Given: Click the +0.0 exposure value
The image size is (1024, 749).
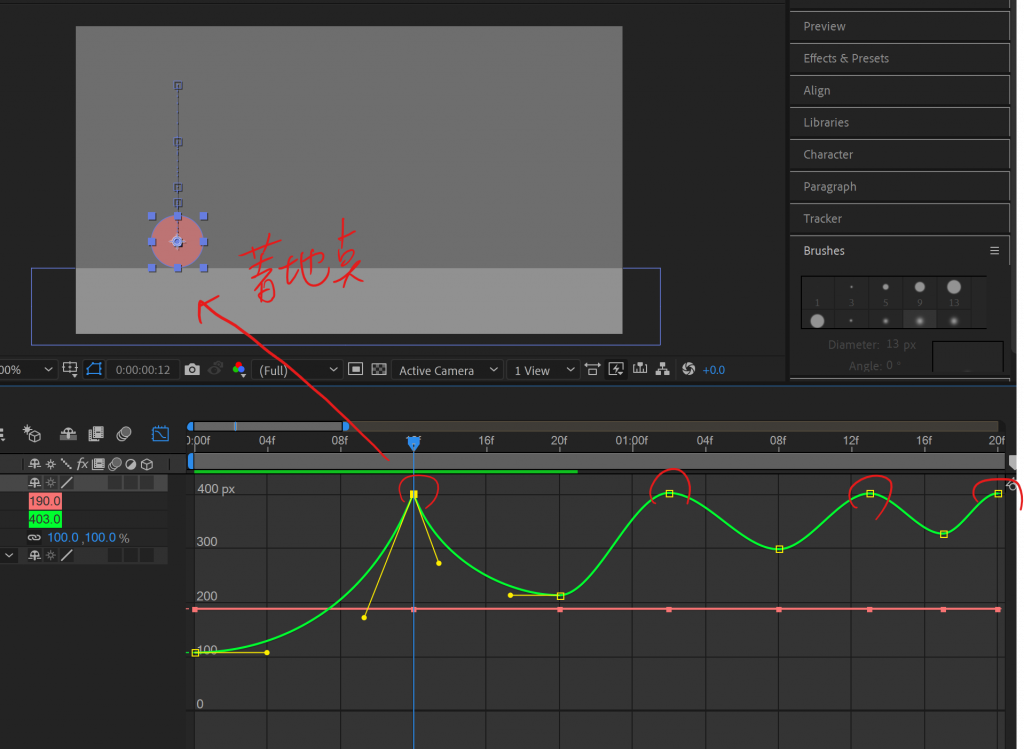Looking at the screenshot, I should point(713,370).
